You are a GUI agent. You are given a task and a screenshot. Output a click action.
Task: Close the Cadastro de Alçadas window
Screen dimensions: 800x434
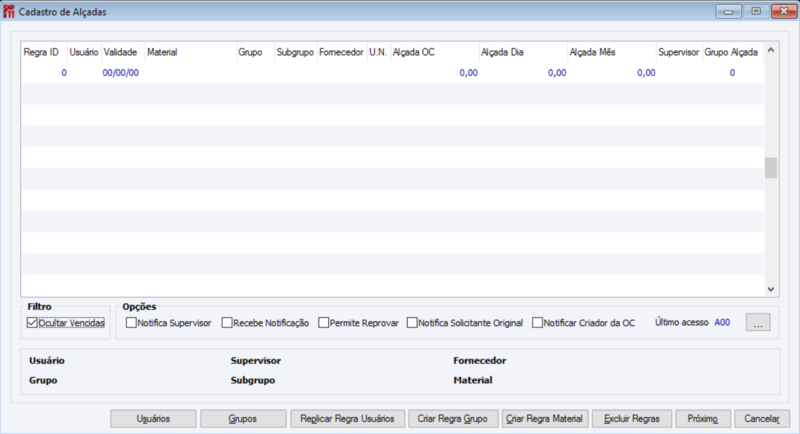tap(784, 11)
